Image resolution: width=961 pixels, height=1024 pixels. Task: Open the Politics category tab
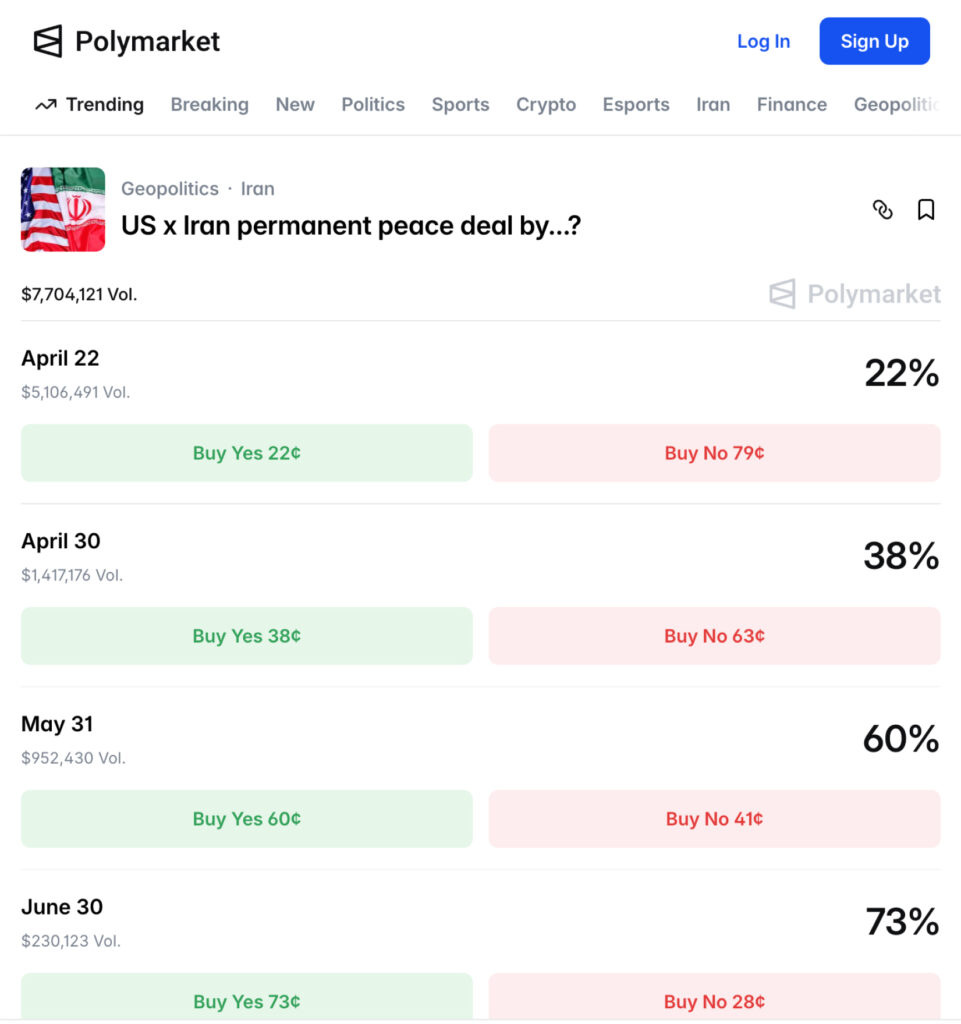tap(373, 104)
